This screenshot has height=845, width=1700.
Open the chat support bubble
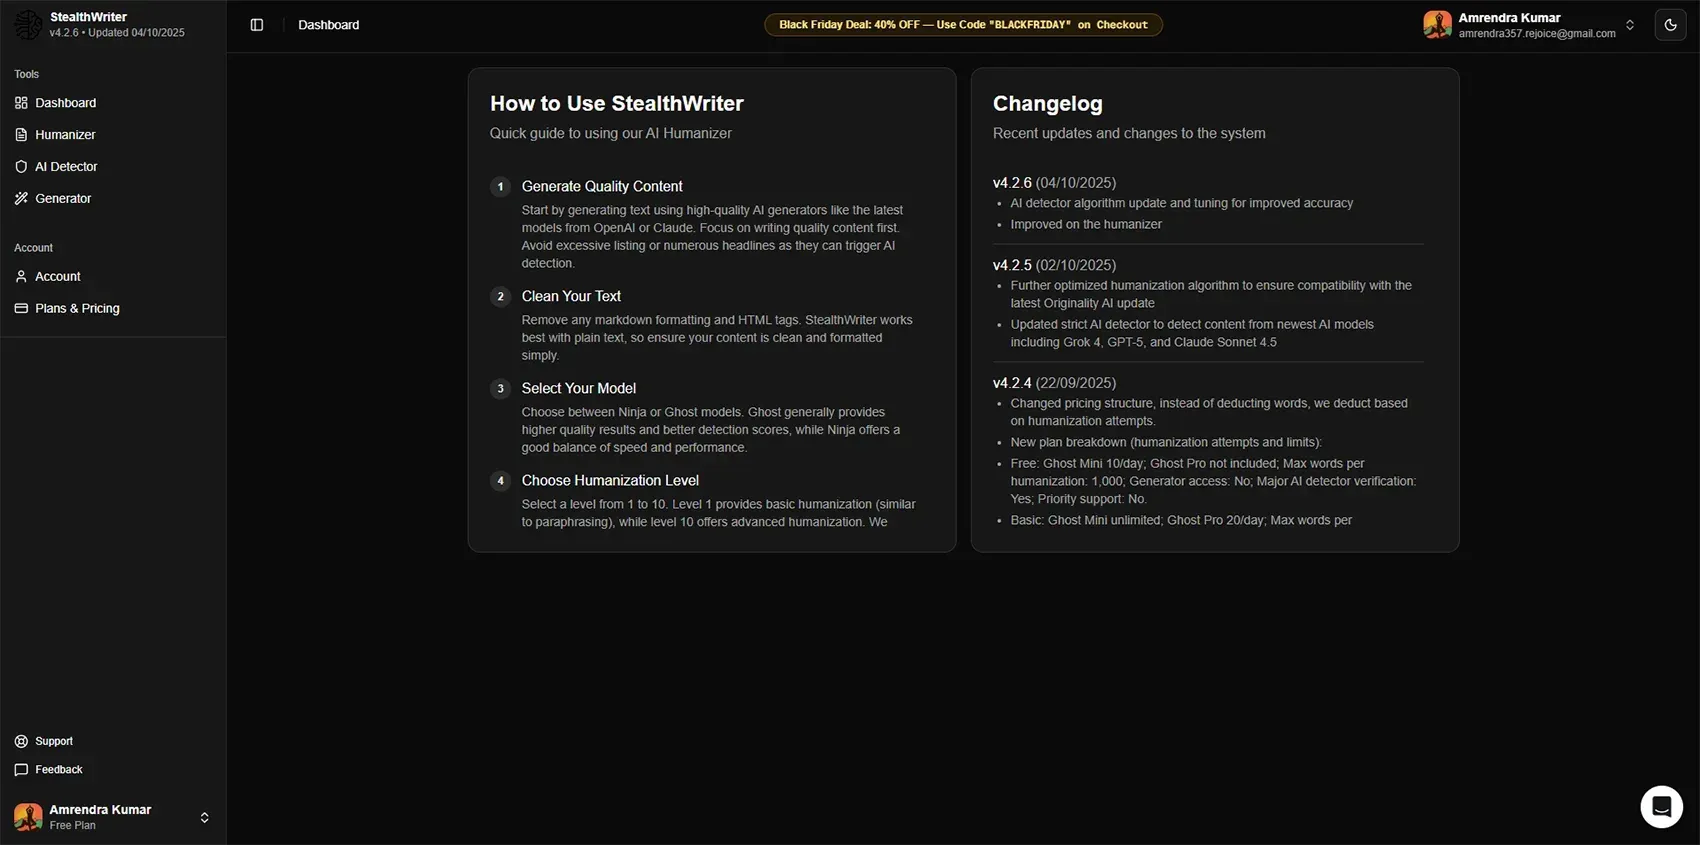[x=1661, y=806]
